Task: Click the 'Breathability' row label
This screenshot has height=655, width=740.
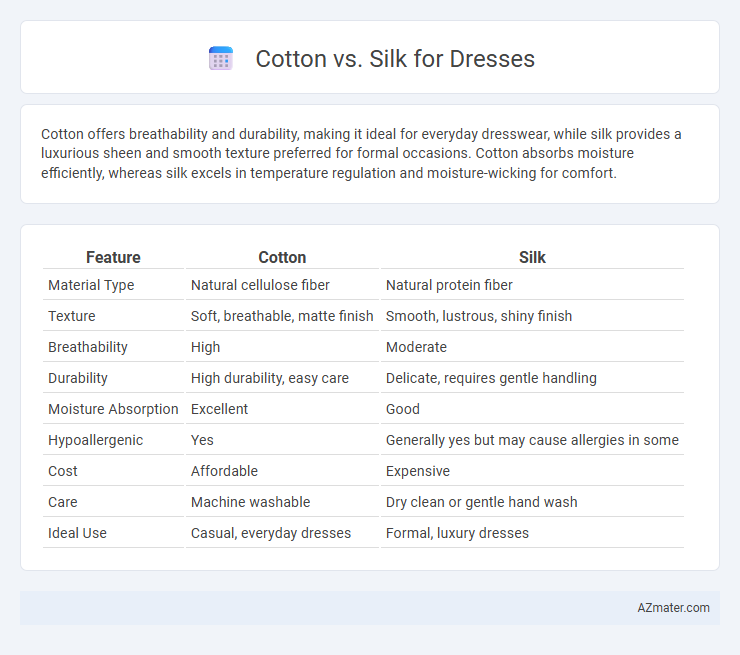Action: point(88,347)
